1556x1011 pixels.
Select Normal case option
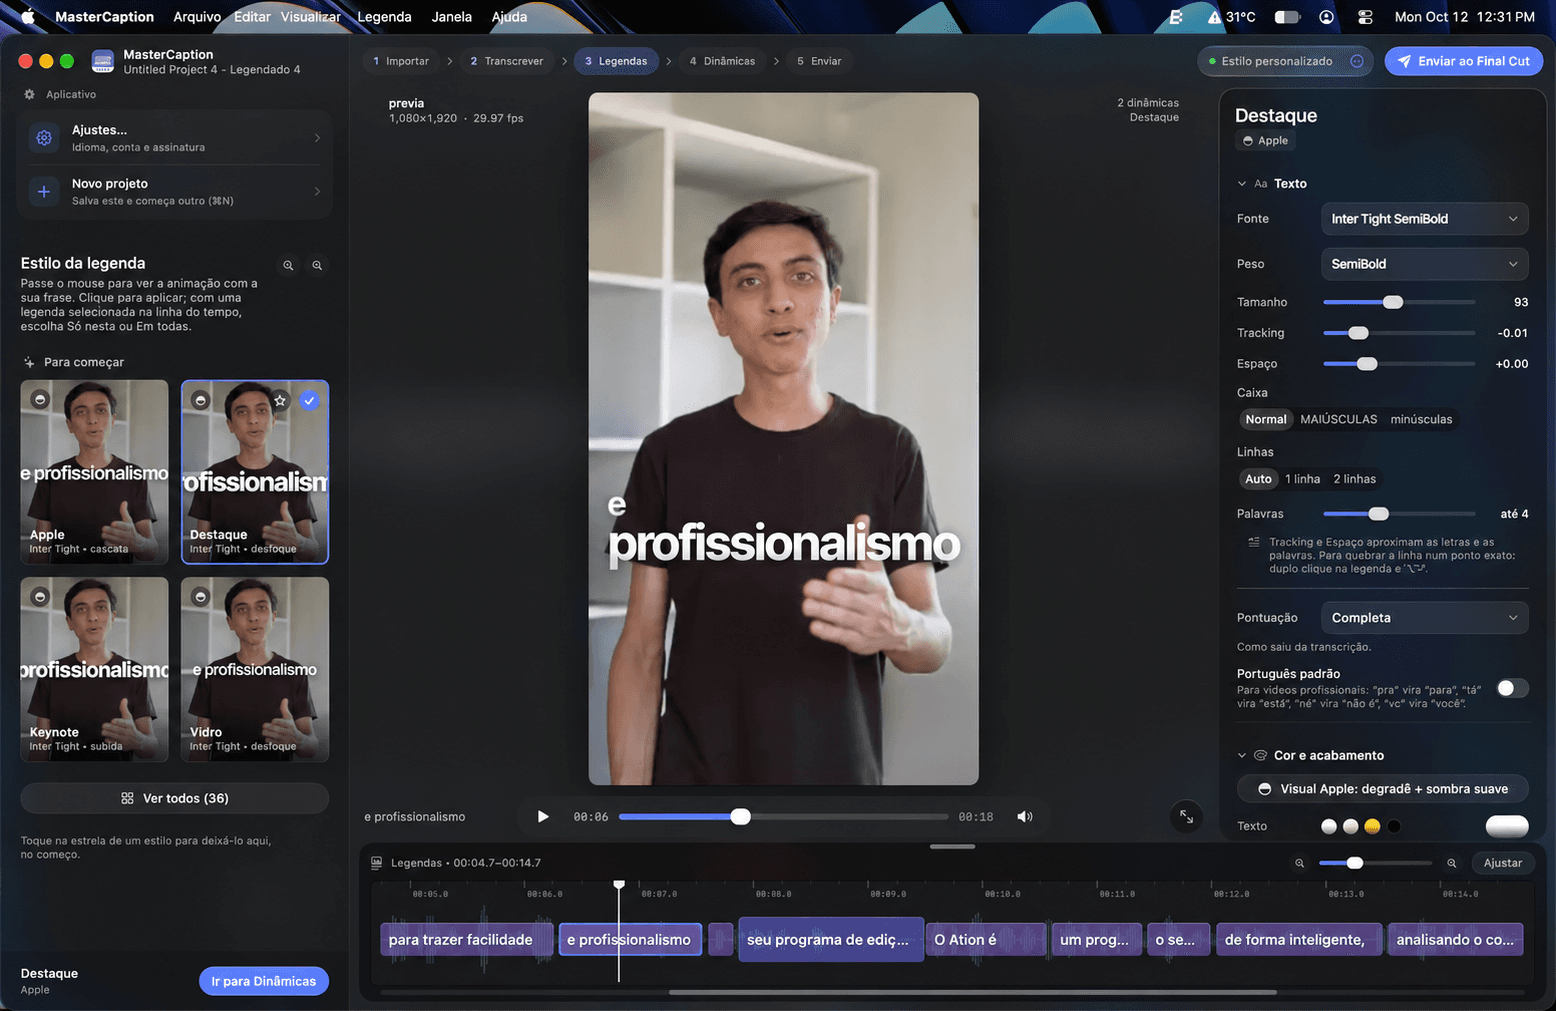(x=1266, y=419)
